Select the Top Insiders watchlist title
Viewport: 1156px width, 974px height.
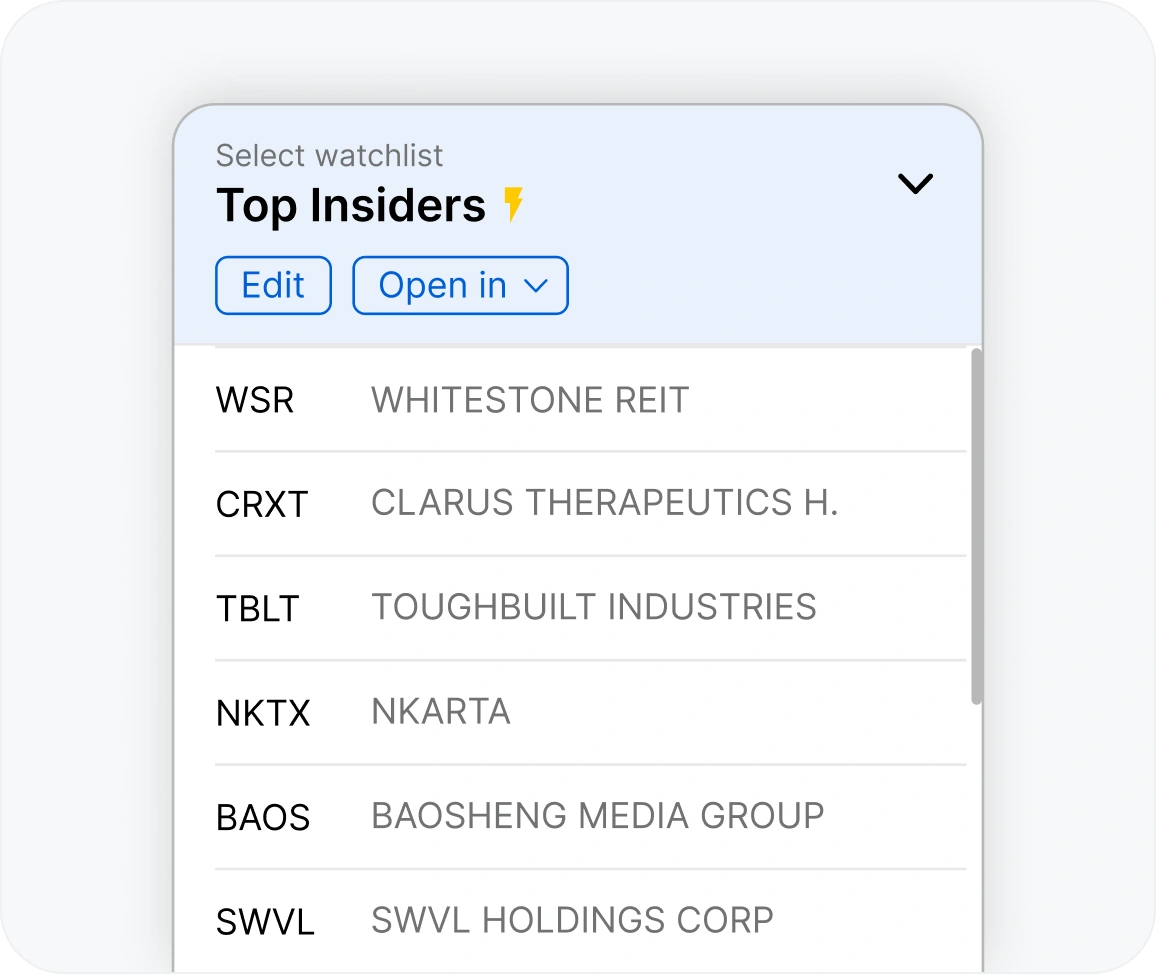(x=351, y=205)
